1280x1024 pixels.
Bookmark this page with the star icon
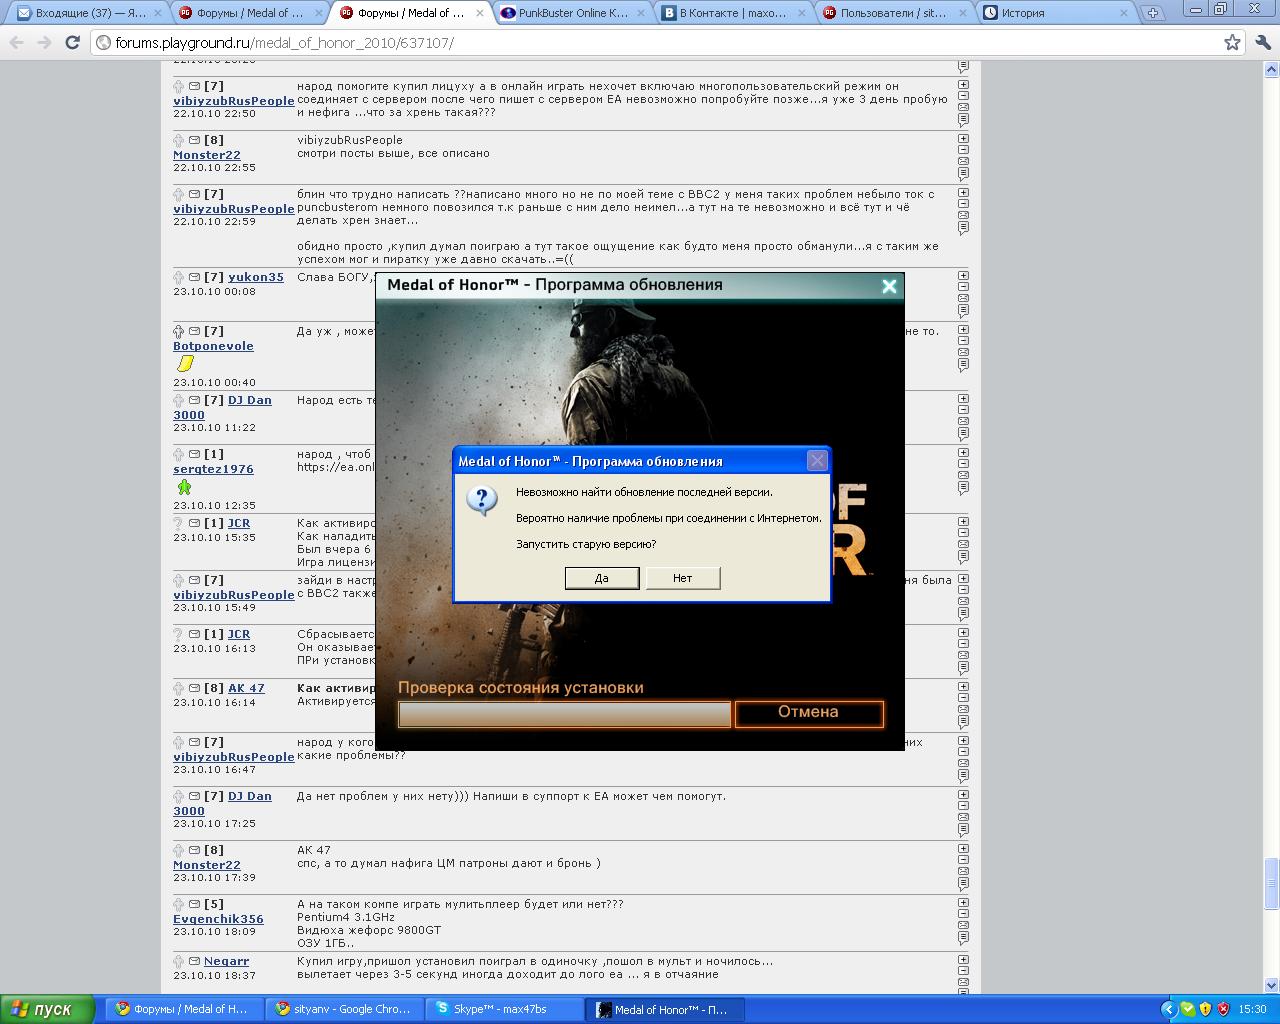[x=1232, y=43]
